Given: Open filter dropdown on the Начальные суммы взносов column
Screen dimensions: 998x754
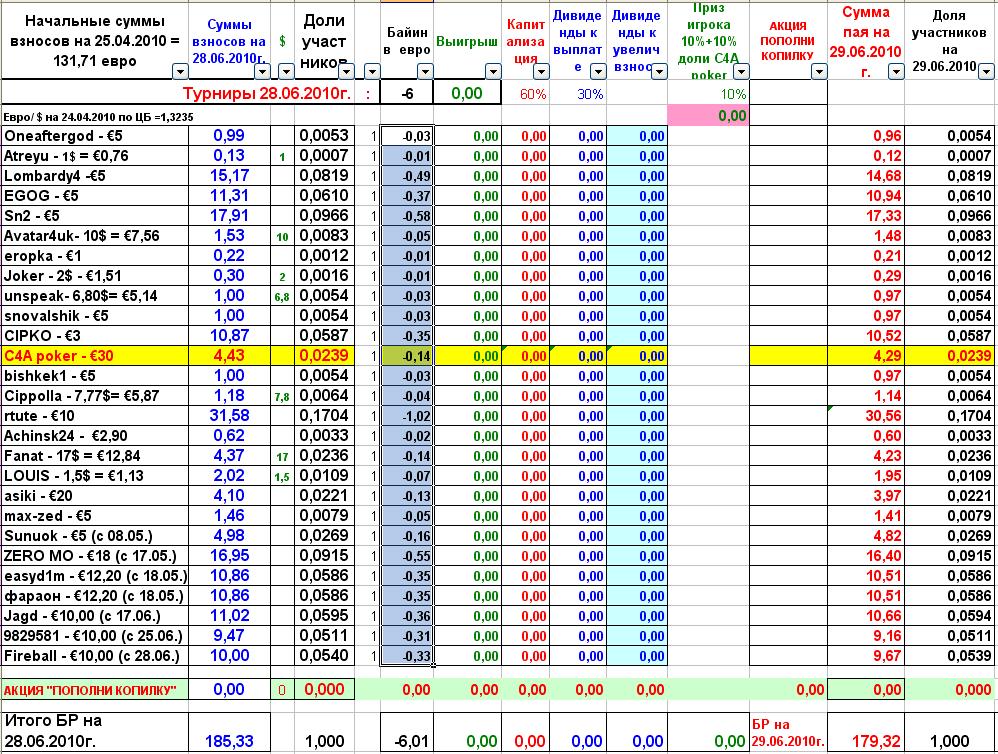Looking at the screenshot, I should click(180, 71).
